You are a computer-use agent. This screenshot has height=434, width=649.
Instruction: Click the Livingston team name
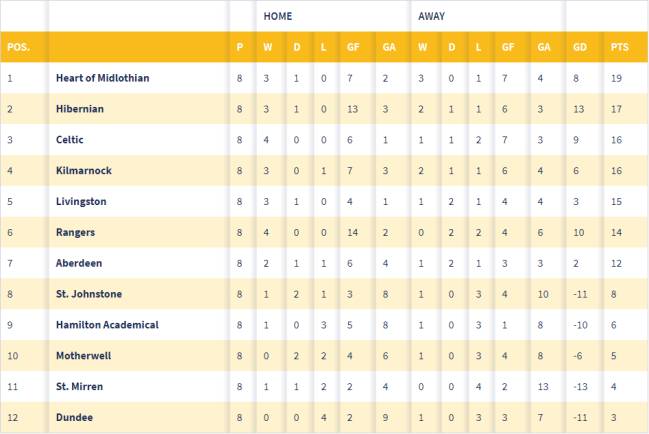click(x=81, y=201)
